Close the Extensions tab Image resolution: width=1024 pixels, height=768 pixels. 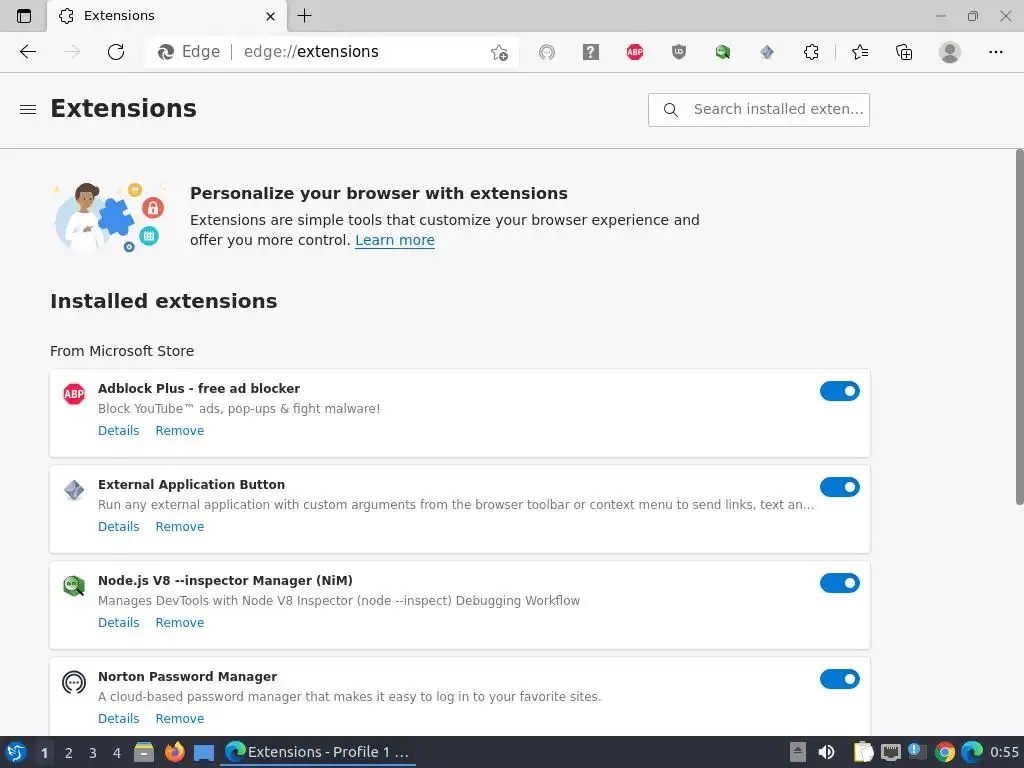pos(270,16)
